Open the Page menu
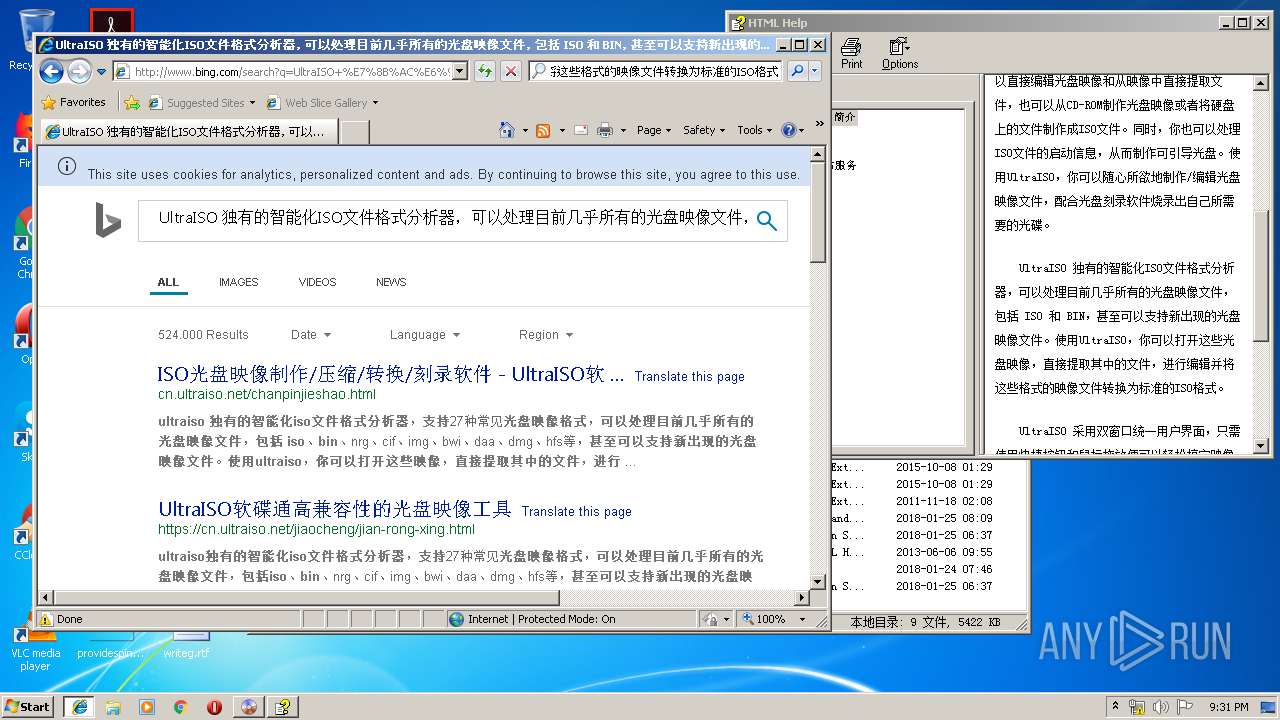Image resolution: width=1280 pixels, height=720 pixels. pos(654,130)
